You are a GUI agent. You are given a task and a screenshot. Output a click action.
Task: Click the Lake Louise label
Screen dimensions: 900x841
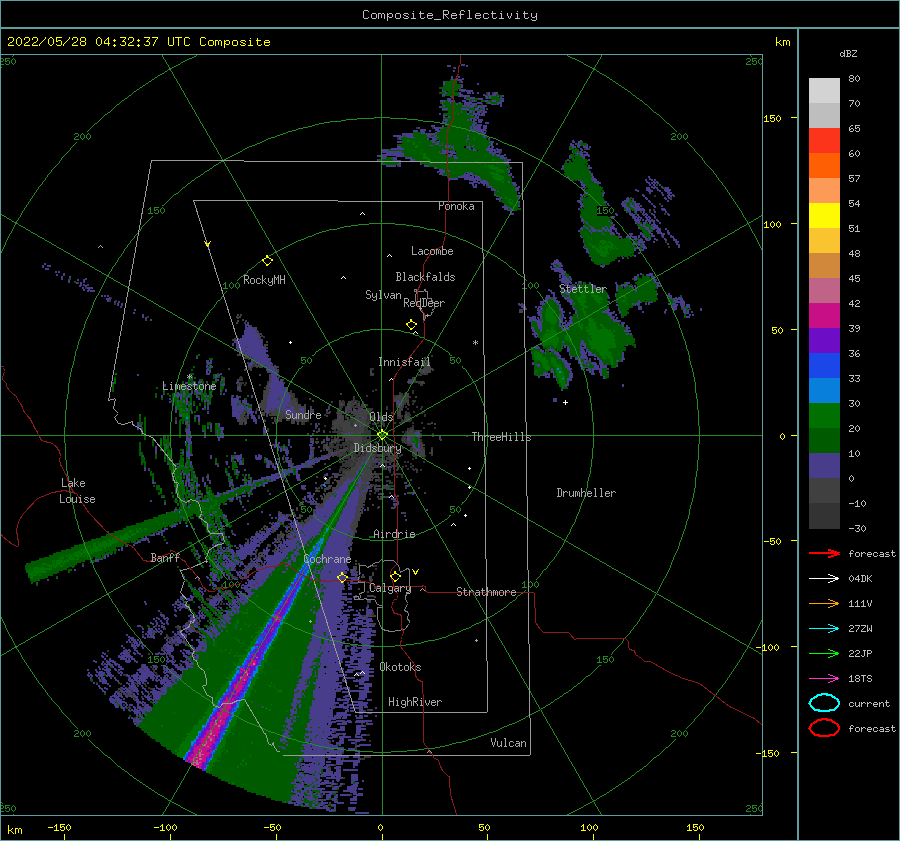[x=77, y=491]
